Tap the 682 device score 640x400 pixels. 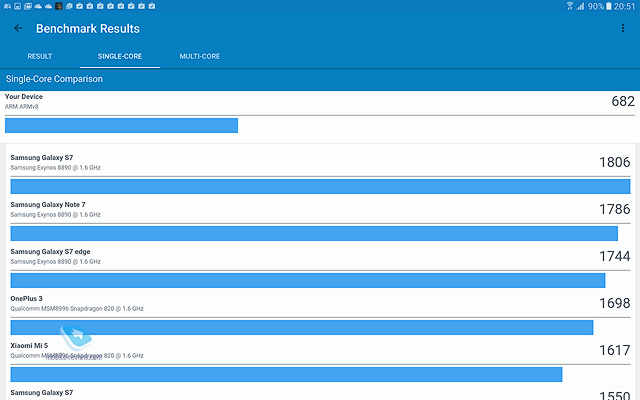(623, 101)
